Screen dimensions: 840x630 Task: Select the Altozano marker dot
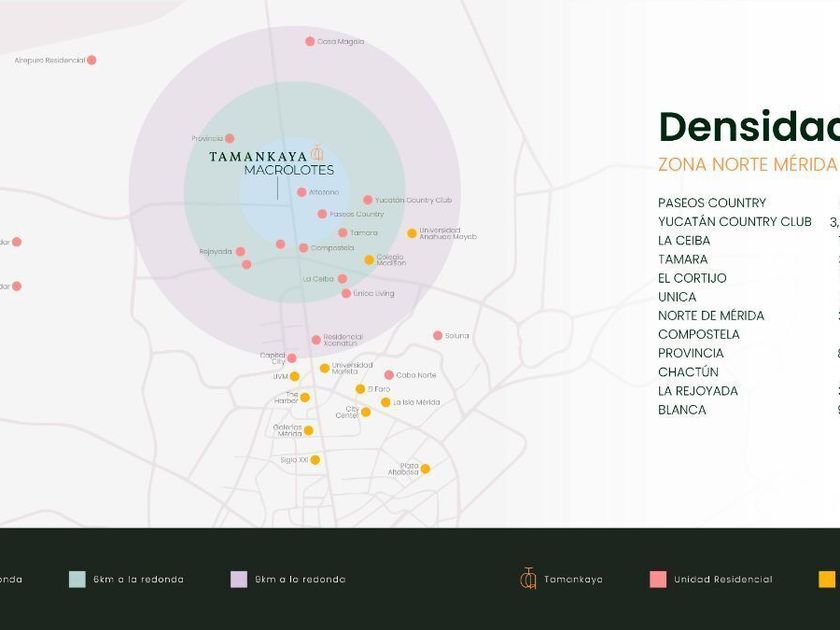click(x=302, y=192)
